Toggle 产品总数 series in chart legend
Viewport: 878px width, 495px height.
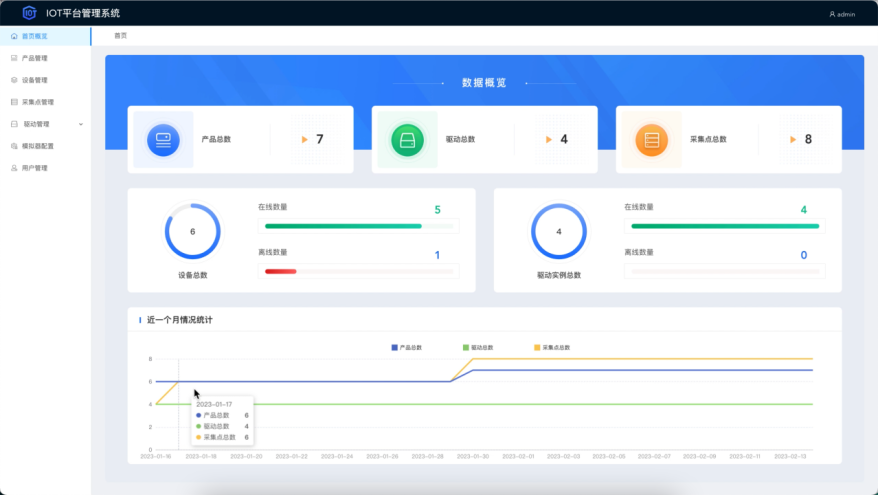tap(407, 348)
